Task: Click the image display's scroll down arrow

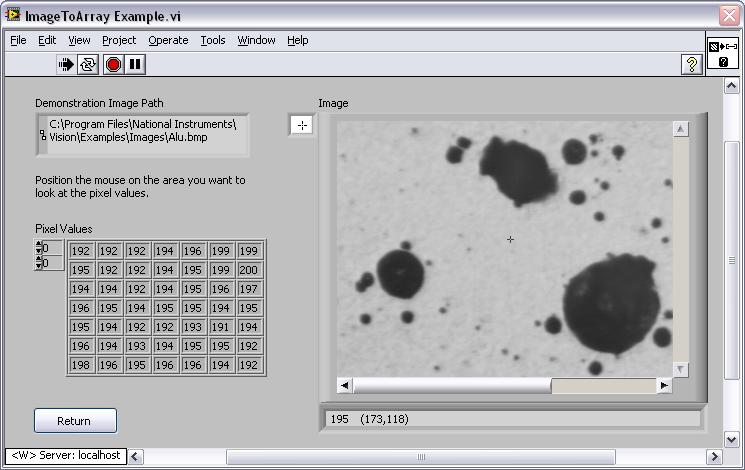Action: (681, 369)
